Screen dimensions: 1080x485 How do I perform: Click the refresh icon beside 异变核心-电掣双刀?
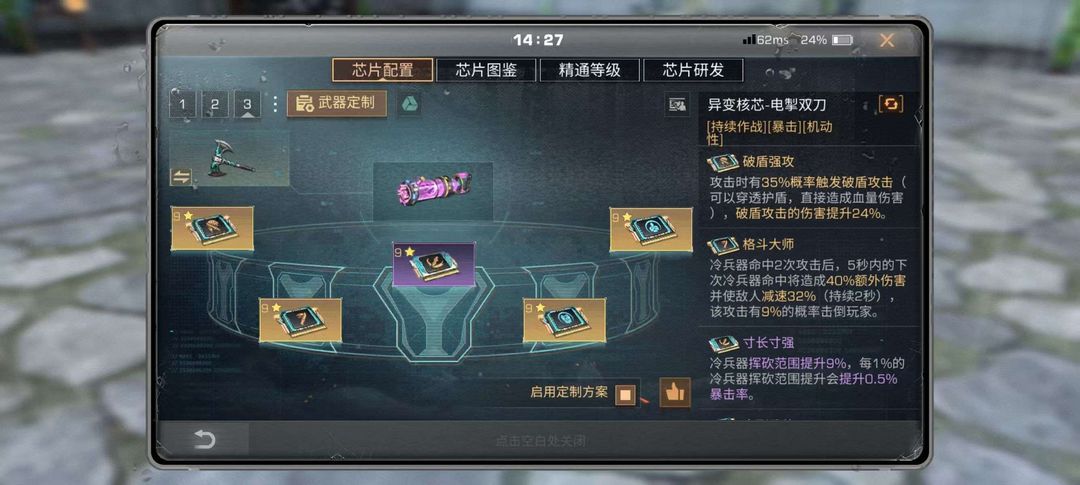click(891, 104)
